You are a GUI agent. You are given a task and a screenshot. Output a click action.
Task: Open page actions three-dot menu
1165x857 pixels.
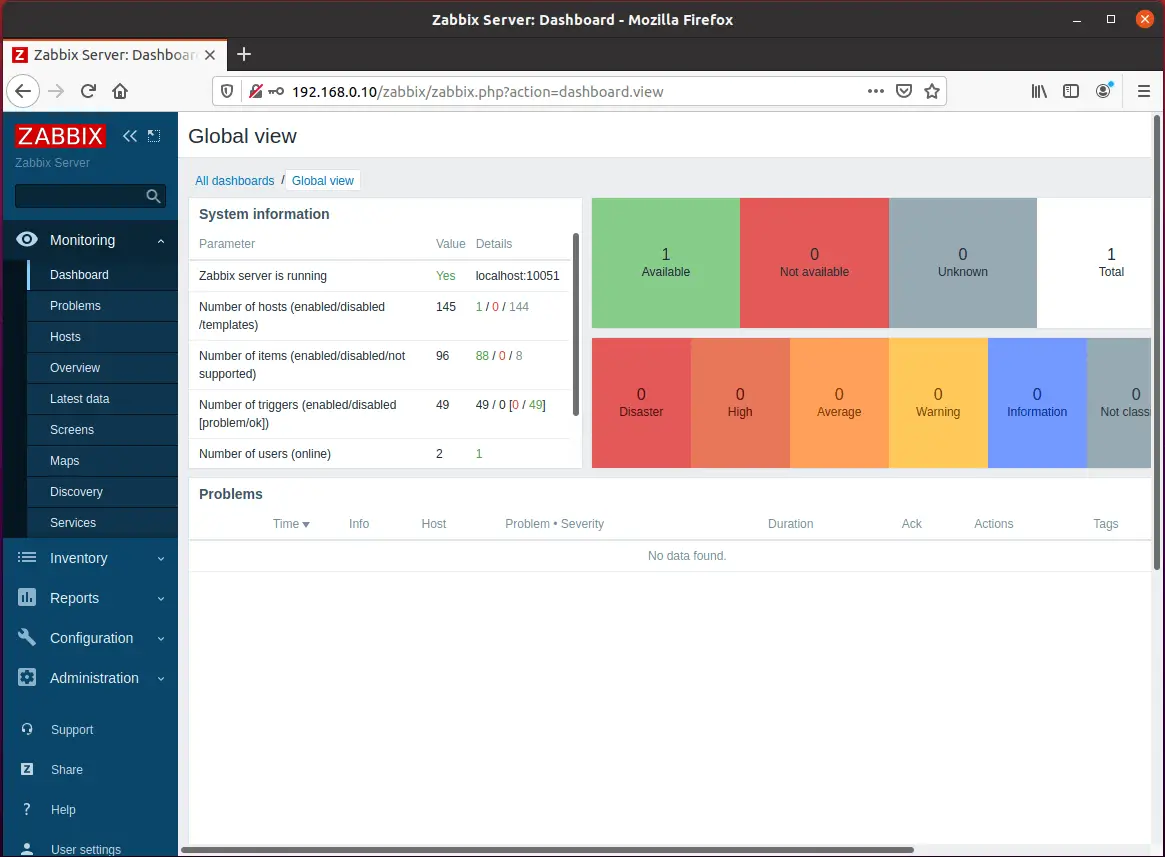point(876,91)
